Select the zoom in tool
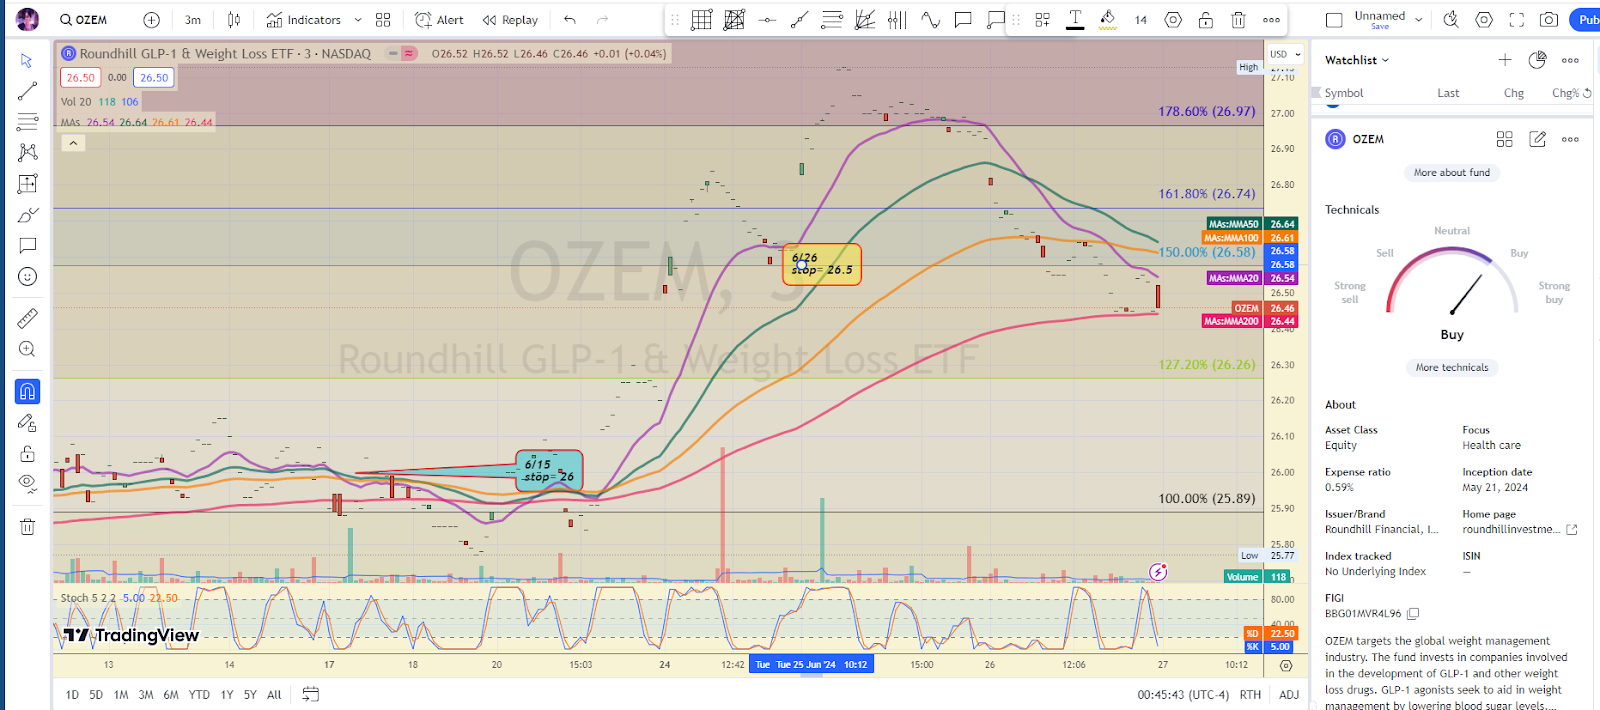1600x710 pixels. [27, 349]
